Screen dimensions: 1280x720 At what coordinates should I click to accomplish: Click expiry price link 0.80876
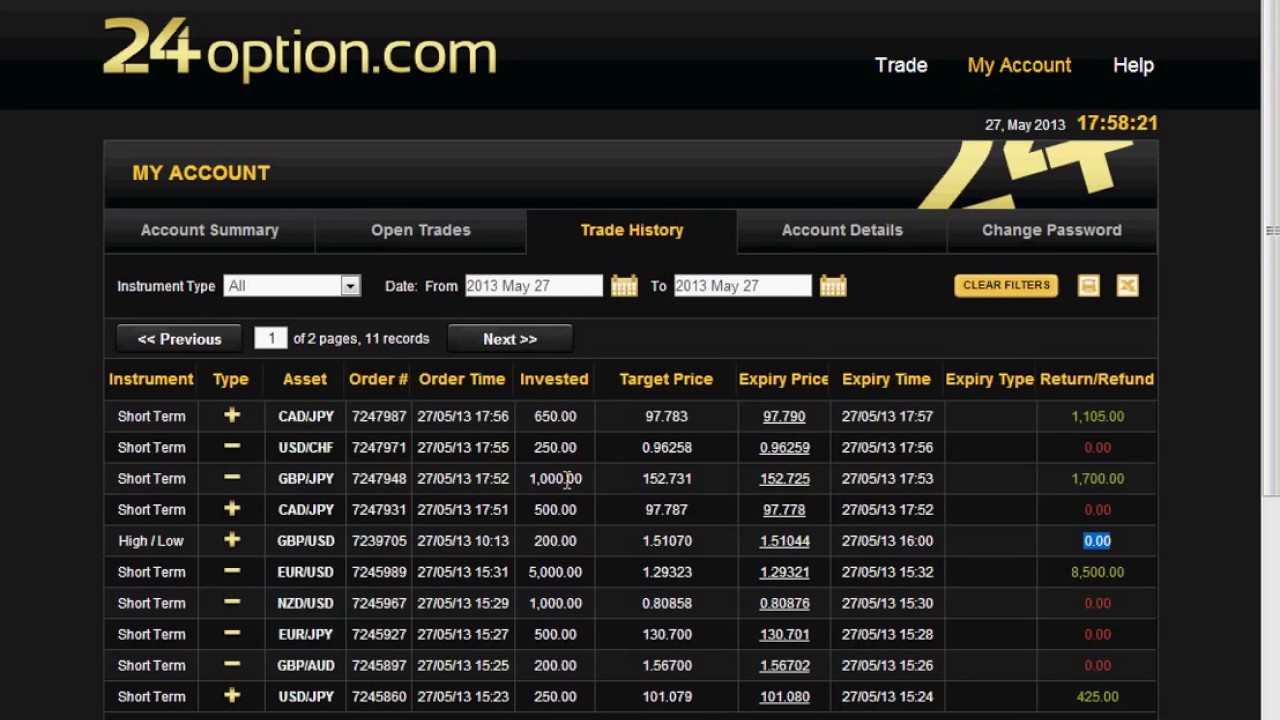click(784, 602)
